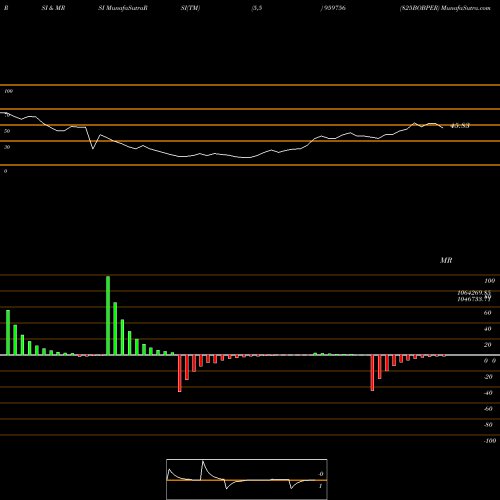Click the MR axis label '-60'

pyautogui.click(x=488, y=409)
